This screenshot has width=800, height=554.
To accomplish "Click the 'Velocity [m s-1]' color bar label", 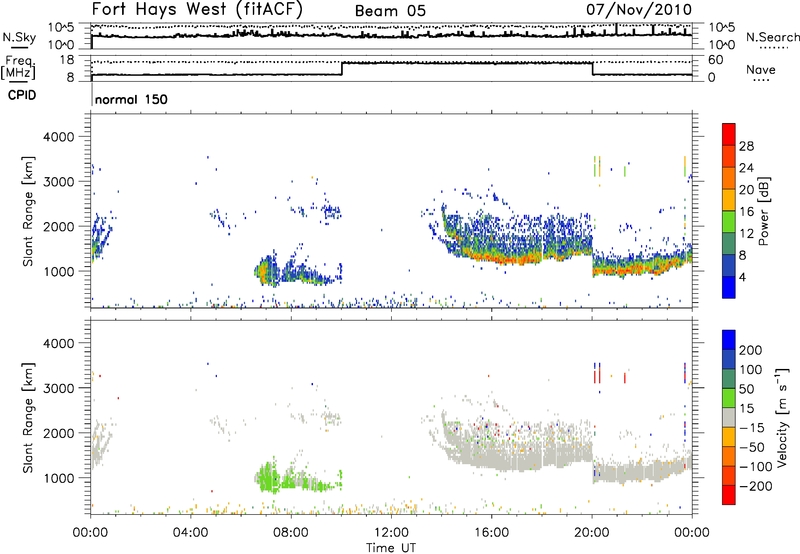I will tap(782, 417).
